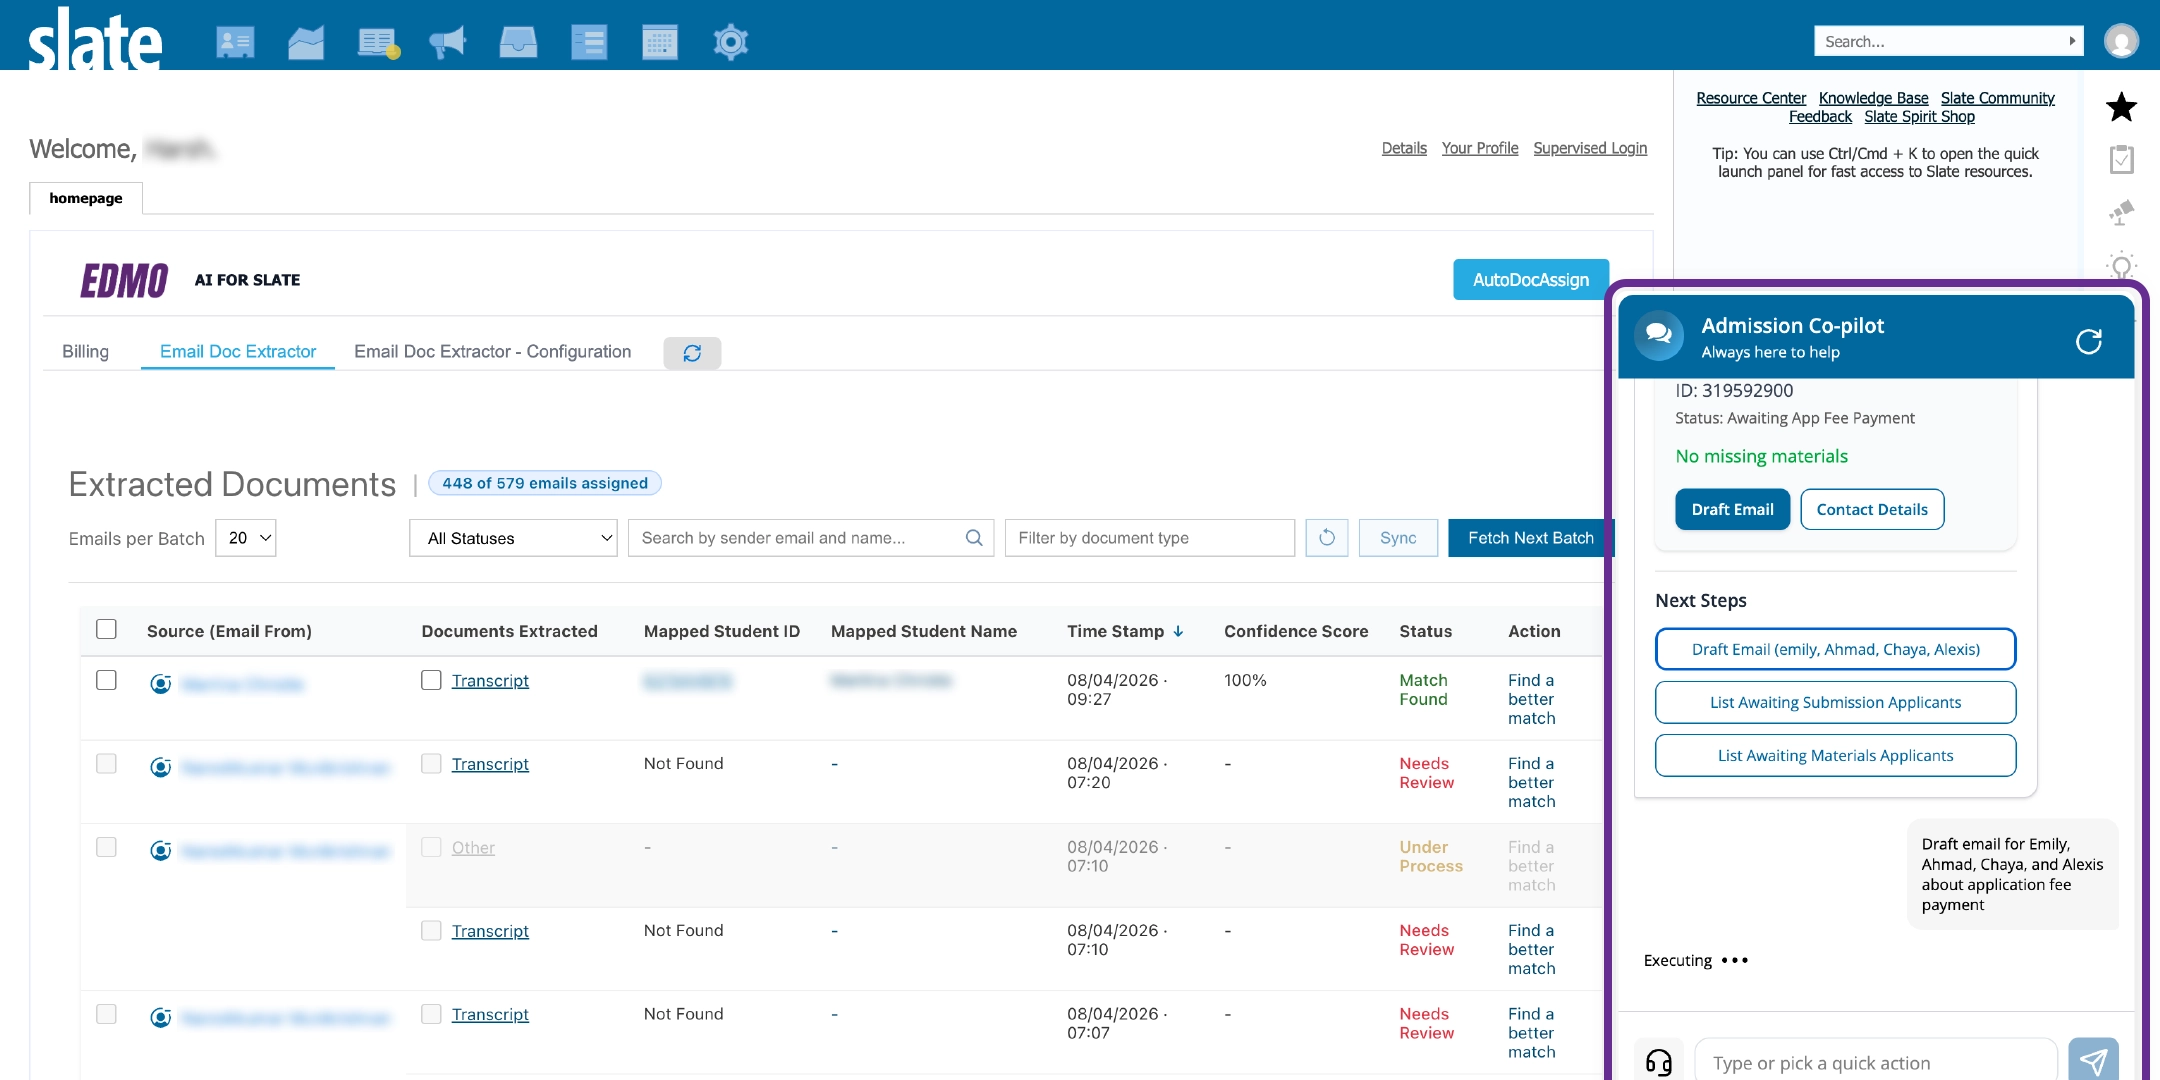Open Your Profile link
The image size is (2160, 1080).
[x=1479, y=148]
